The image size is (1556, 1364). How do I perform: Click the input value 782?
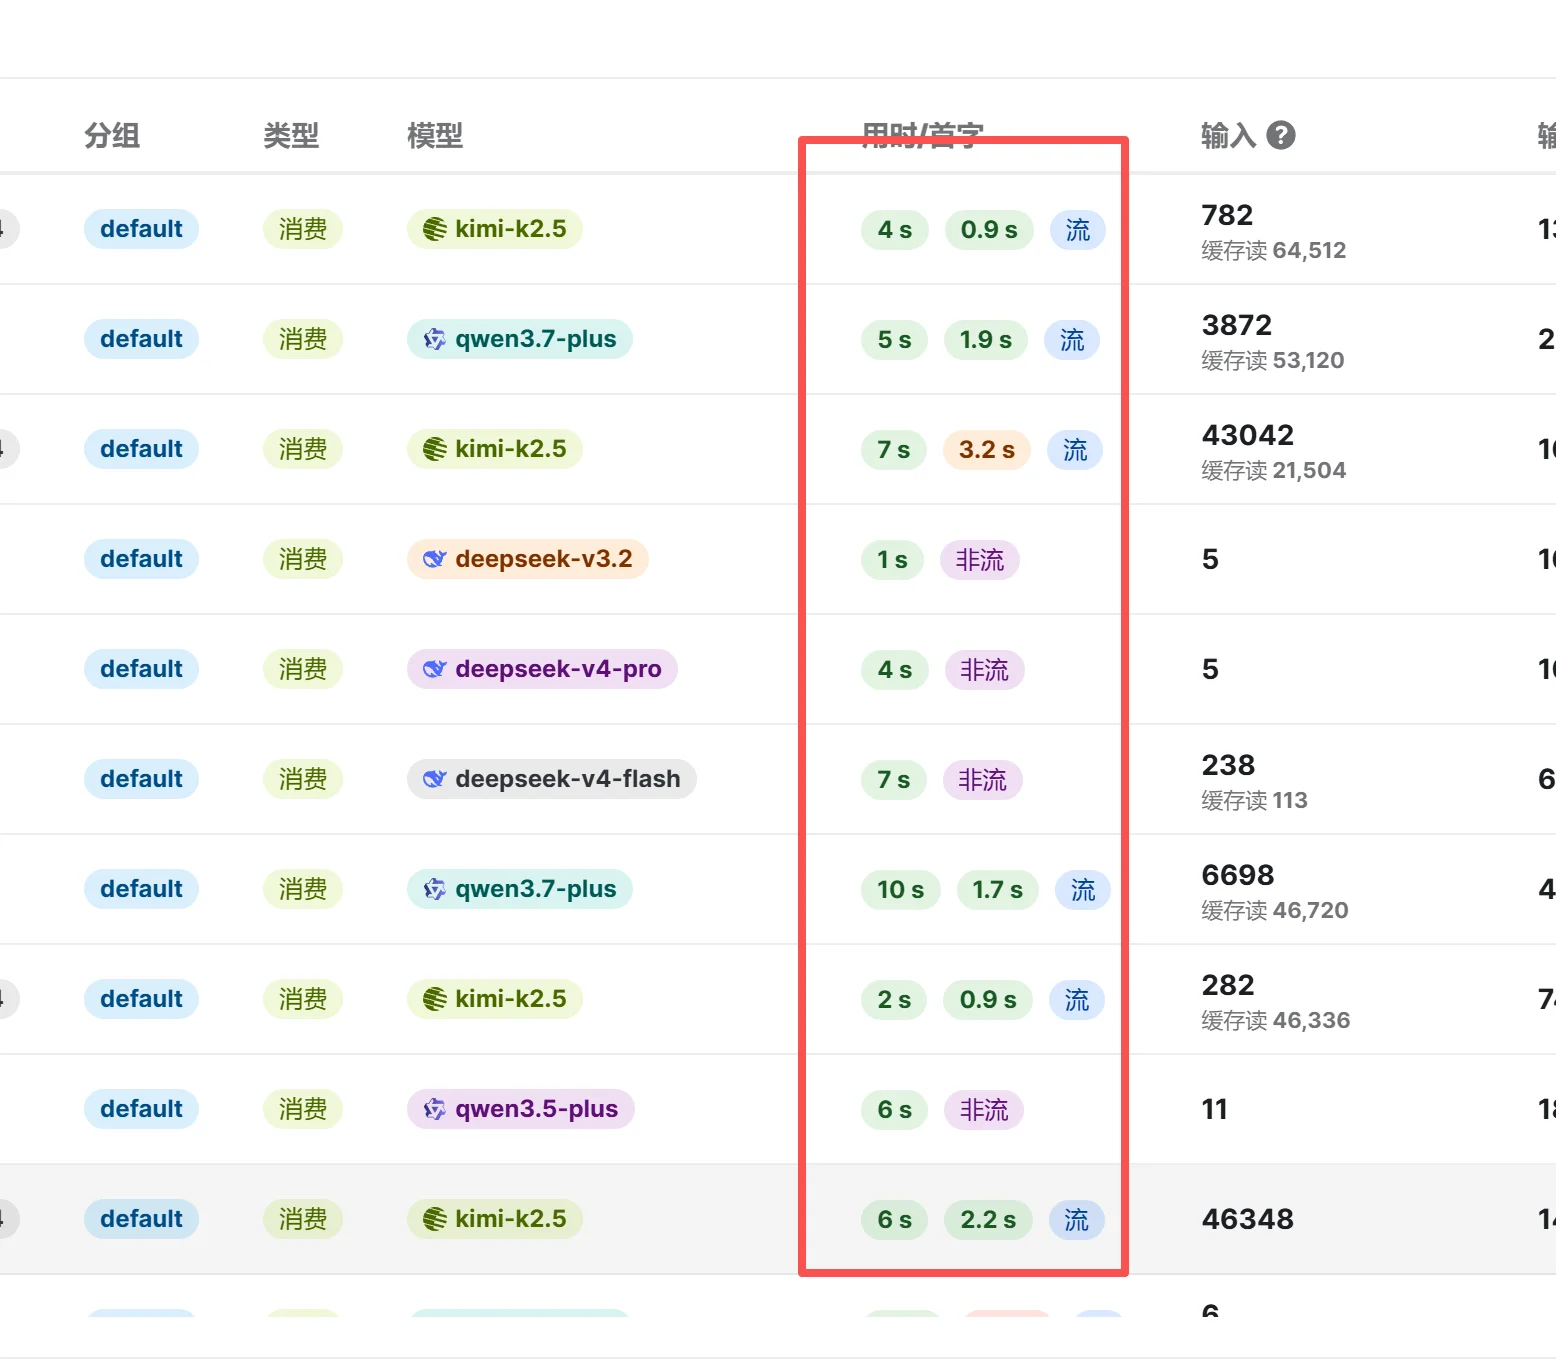pos(1227,215)
